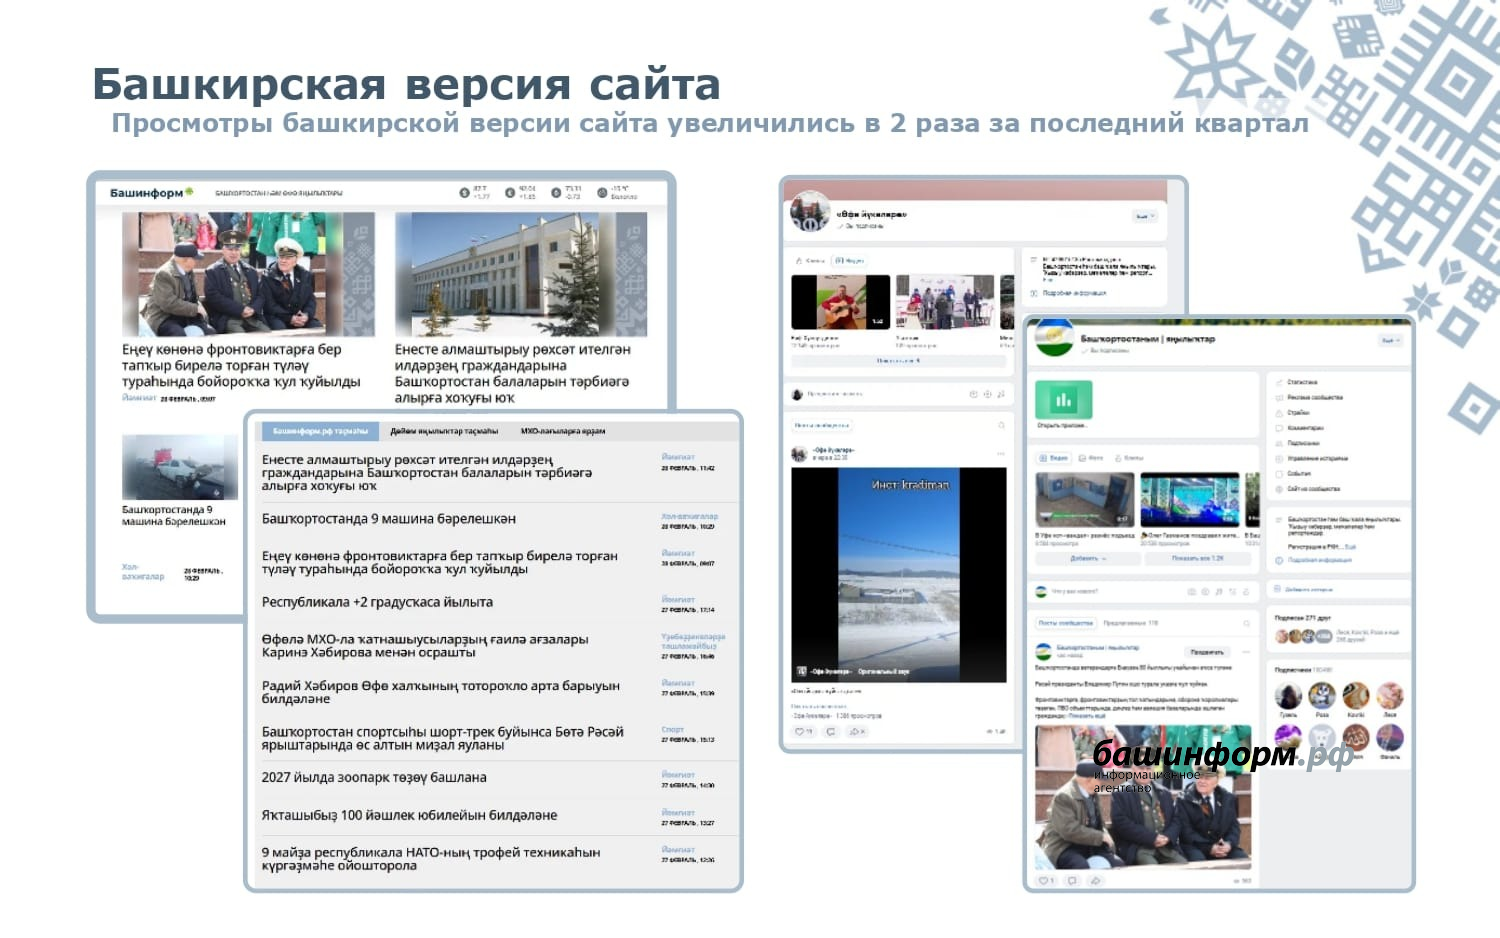Open the green statistics app icon
The height and width of the screenshot is (938, 1500).
coord(1063,400)
